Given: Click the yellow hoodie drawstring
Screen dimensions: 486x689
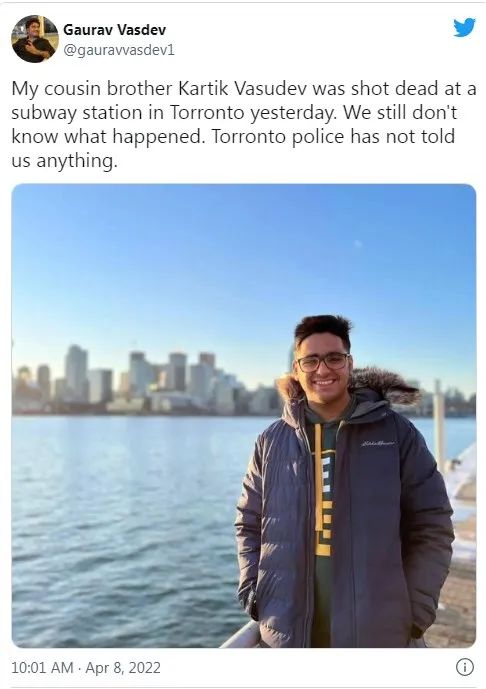Looking at the screenshot, I should (x=318, y=477).
